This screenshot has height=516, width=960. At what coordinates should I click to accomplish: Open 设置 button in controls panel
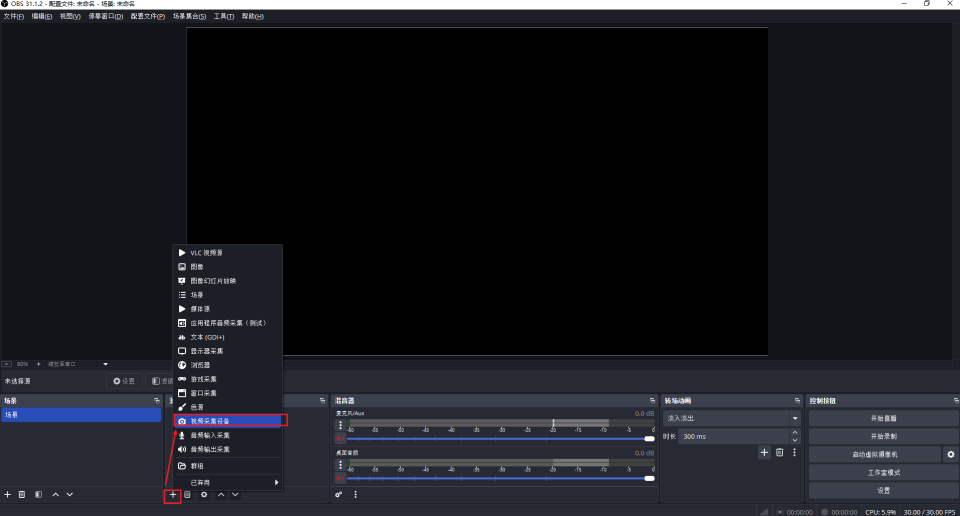tap(883, 490)
